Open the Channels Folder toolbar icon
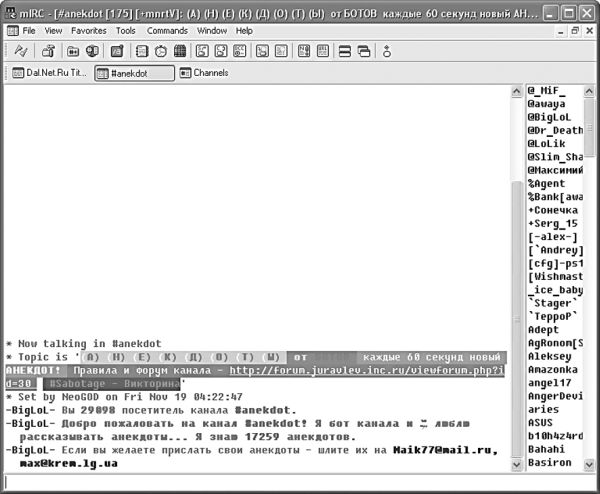Viewport: 600px width, 494px height. [x=73, y=51]
